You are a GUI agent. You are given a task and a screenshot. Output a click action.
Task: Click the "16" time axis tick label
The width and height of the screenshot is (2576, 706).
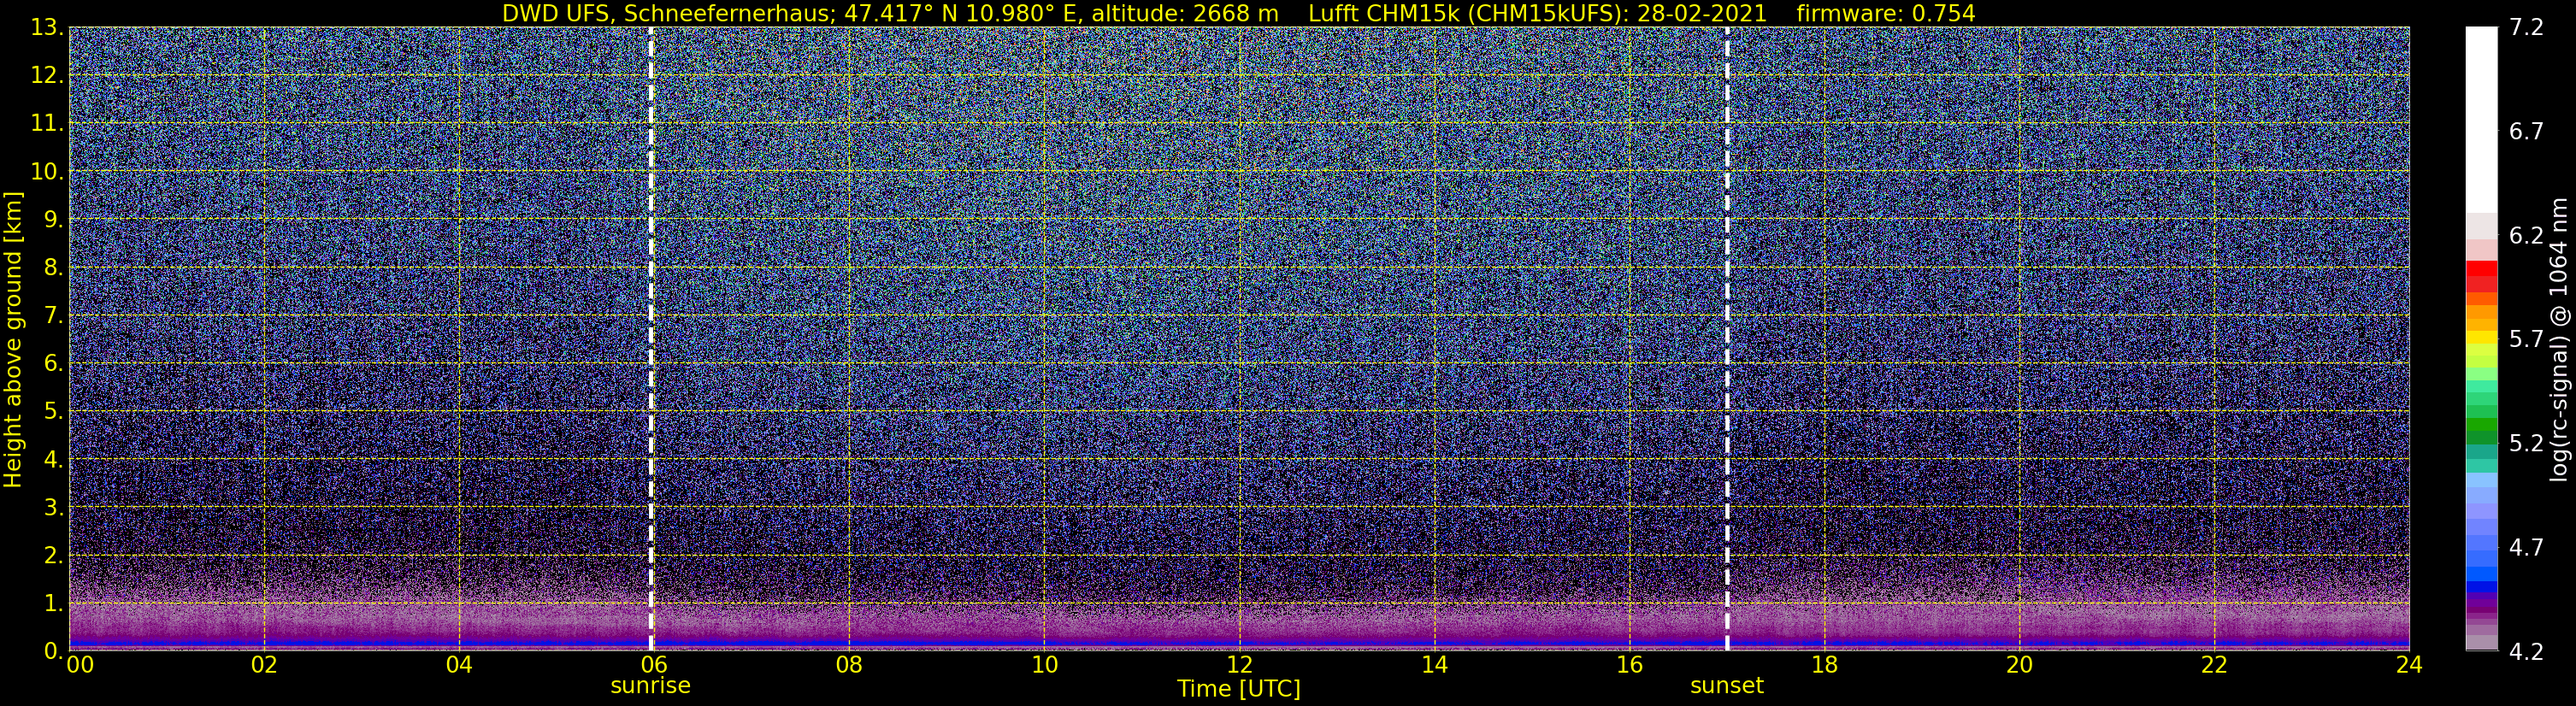tap(1629, 665)
